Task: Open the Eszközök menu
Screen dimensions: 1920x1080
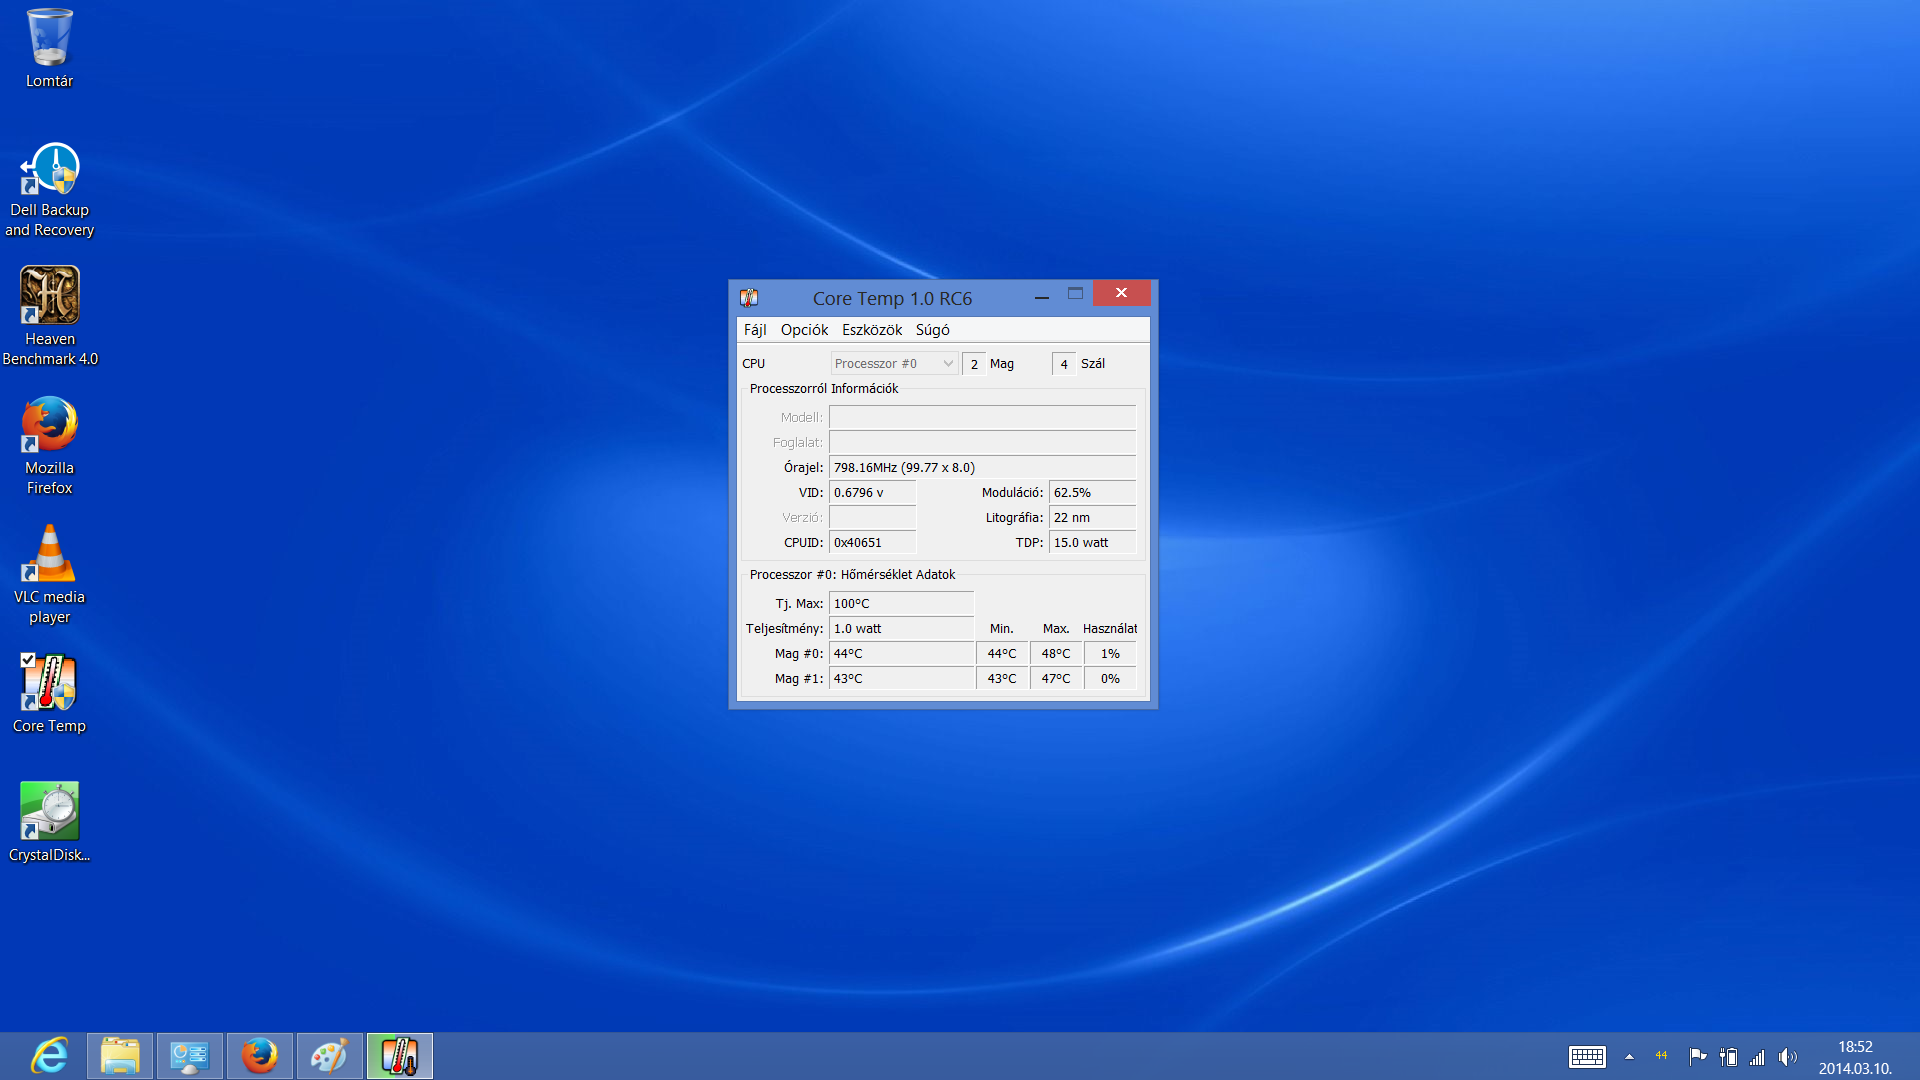Action: (871, 330)
